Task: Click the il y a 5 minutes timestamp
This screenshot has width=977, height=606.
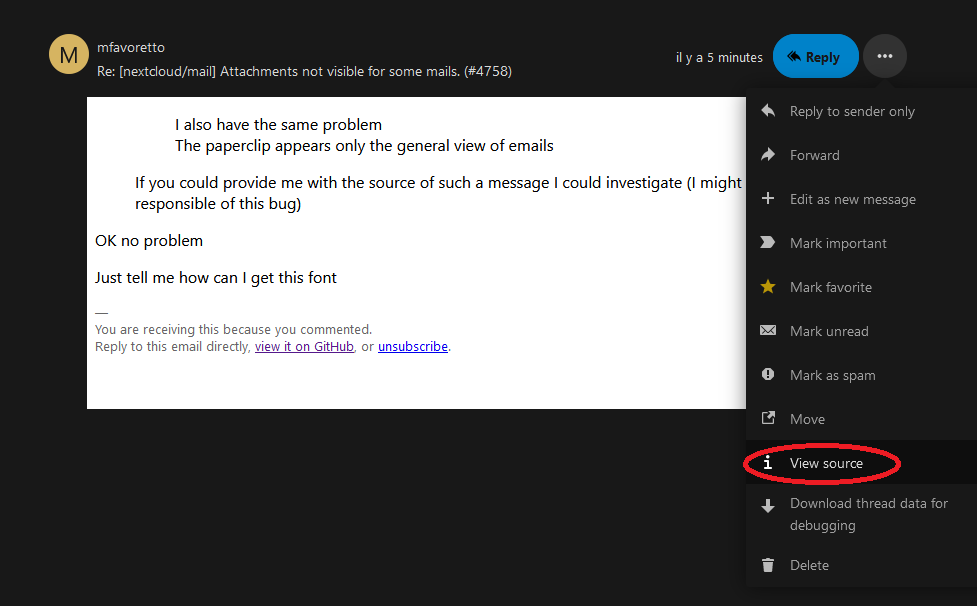Action: [719, 57]
